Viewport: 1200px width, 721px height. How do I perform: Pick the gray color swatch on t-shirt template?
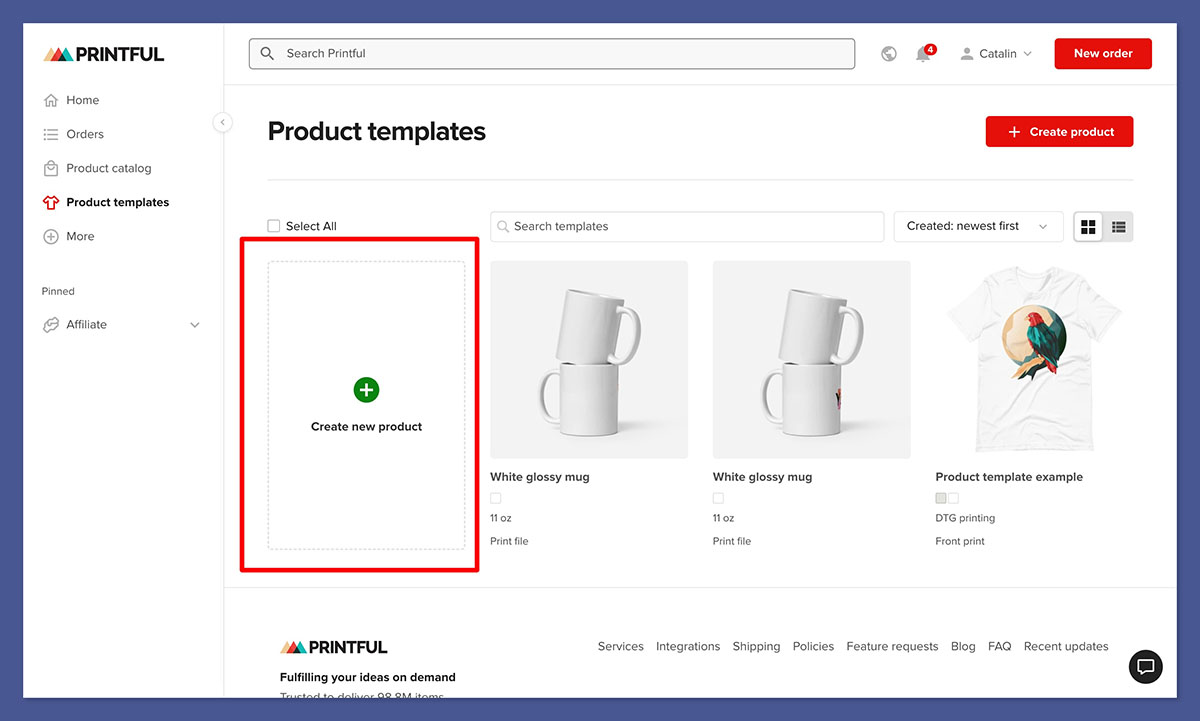[x=941, y=498]
